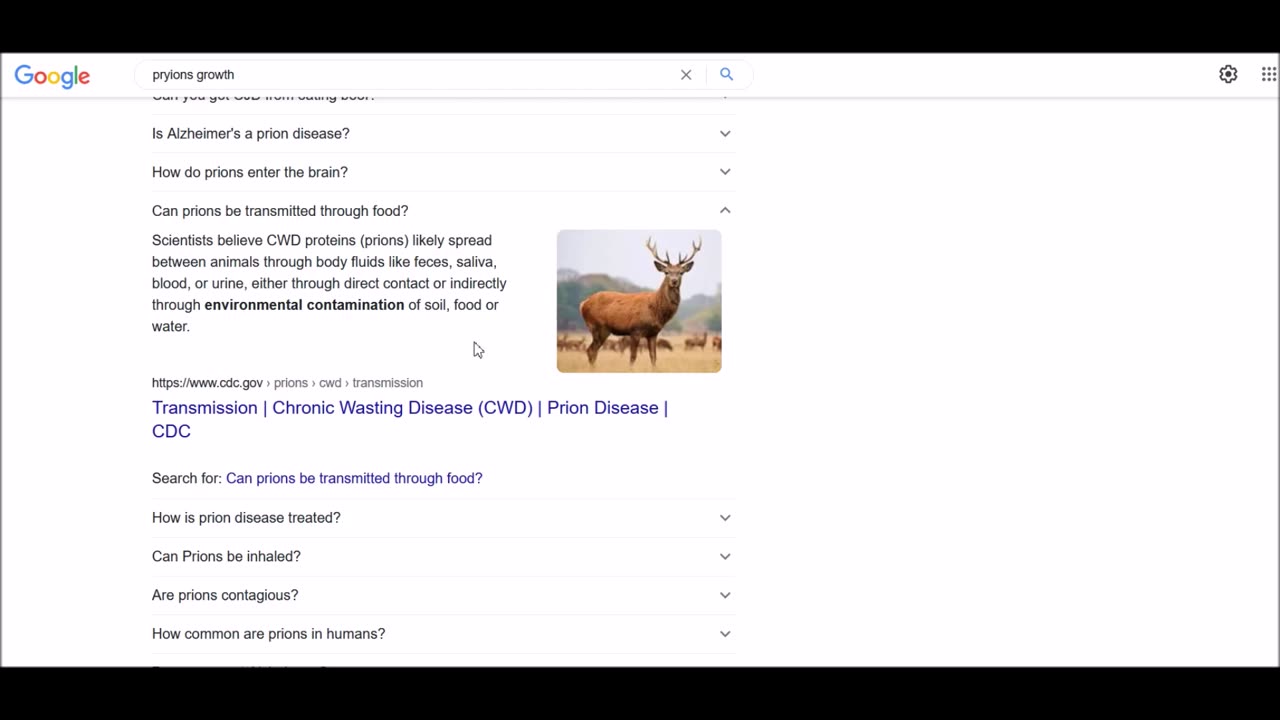
Task: Expand 'Is Alzheimer's a prion disease?' chevron
Action: (725, 133)
